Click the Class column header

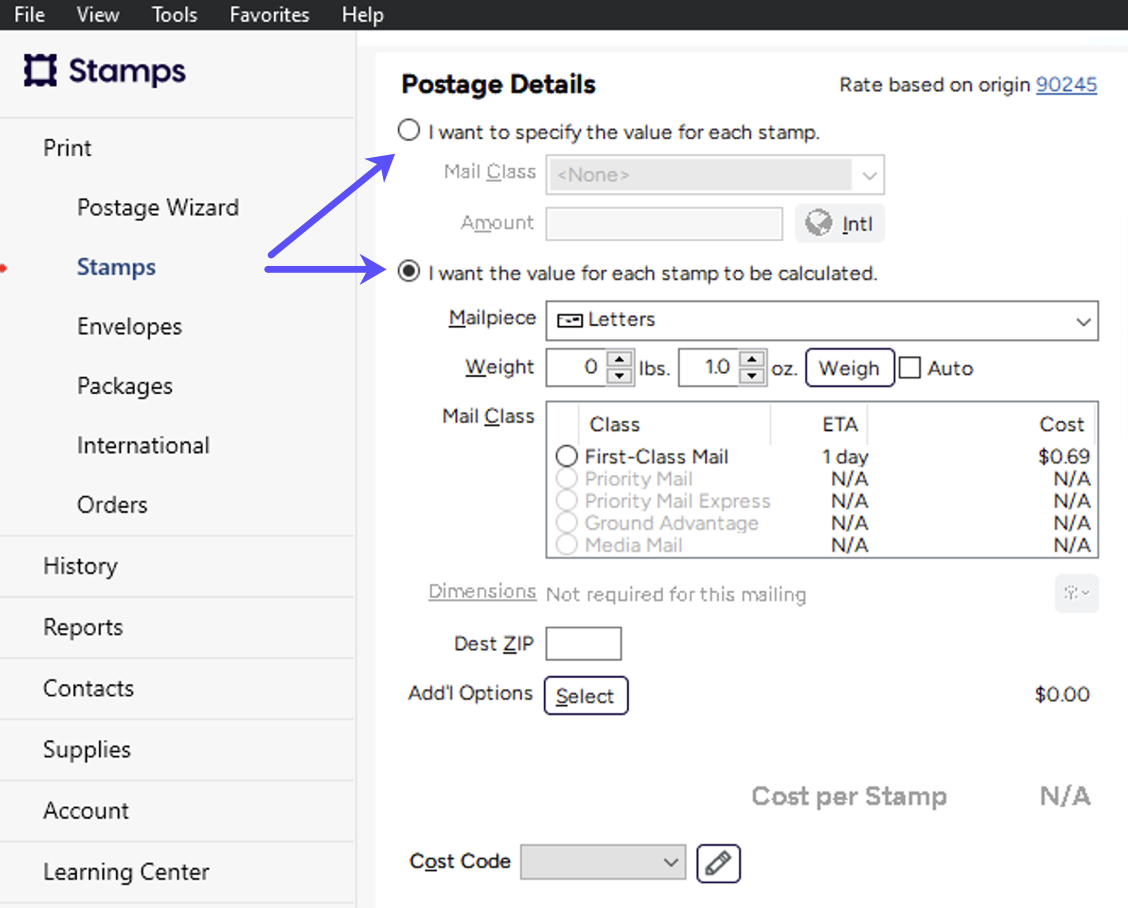click(614, 425)
